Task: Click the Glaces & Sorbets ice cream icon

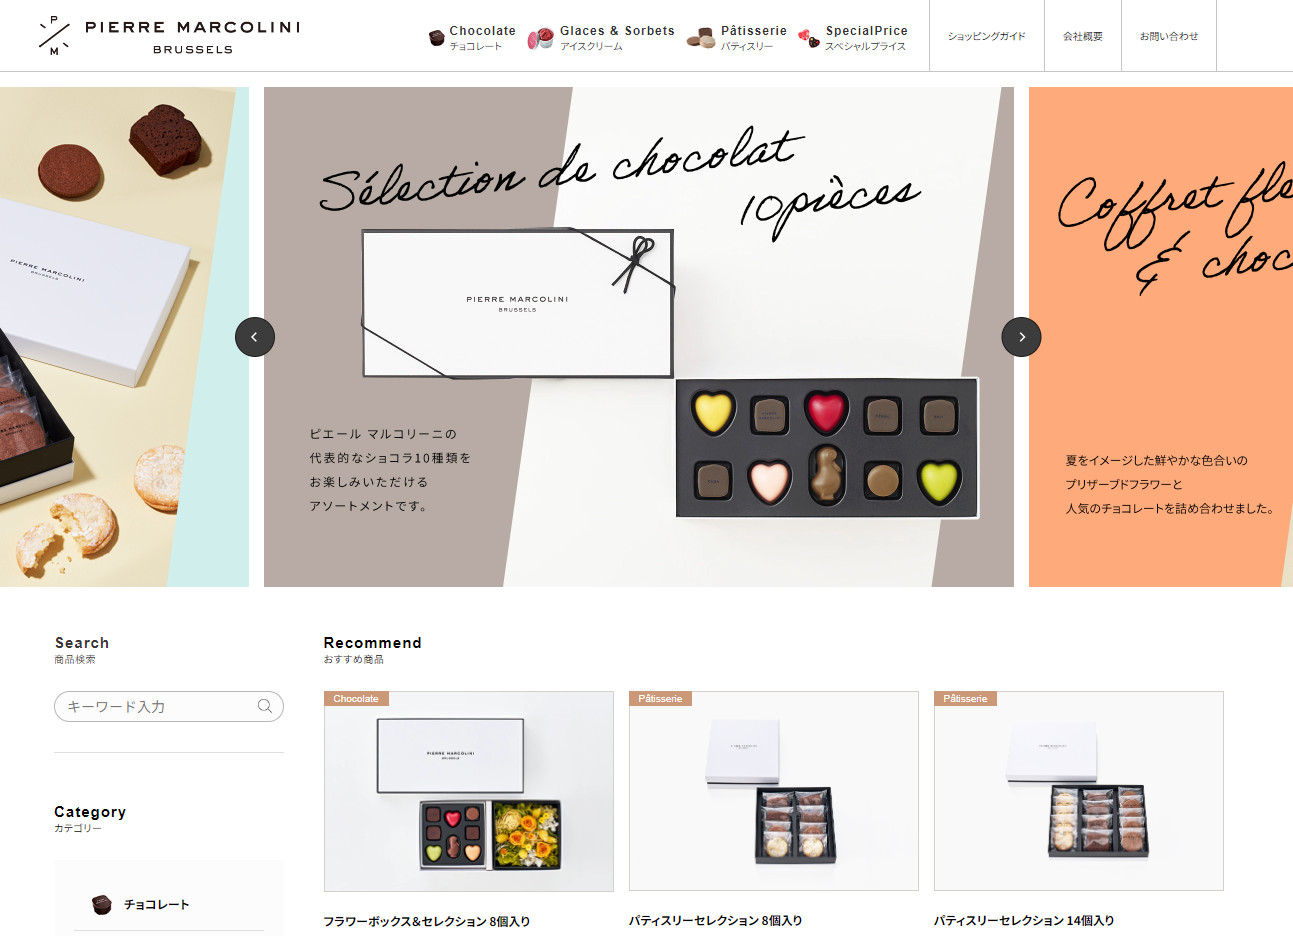Action: 541,38
